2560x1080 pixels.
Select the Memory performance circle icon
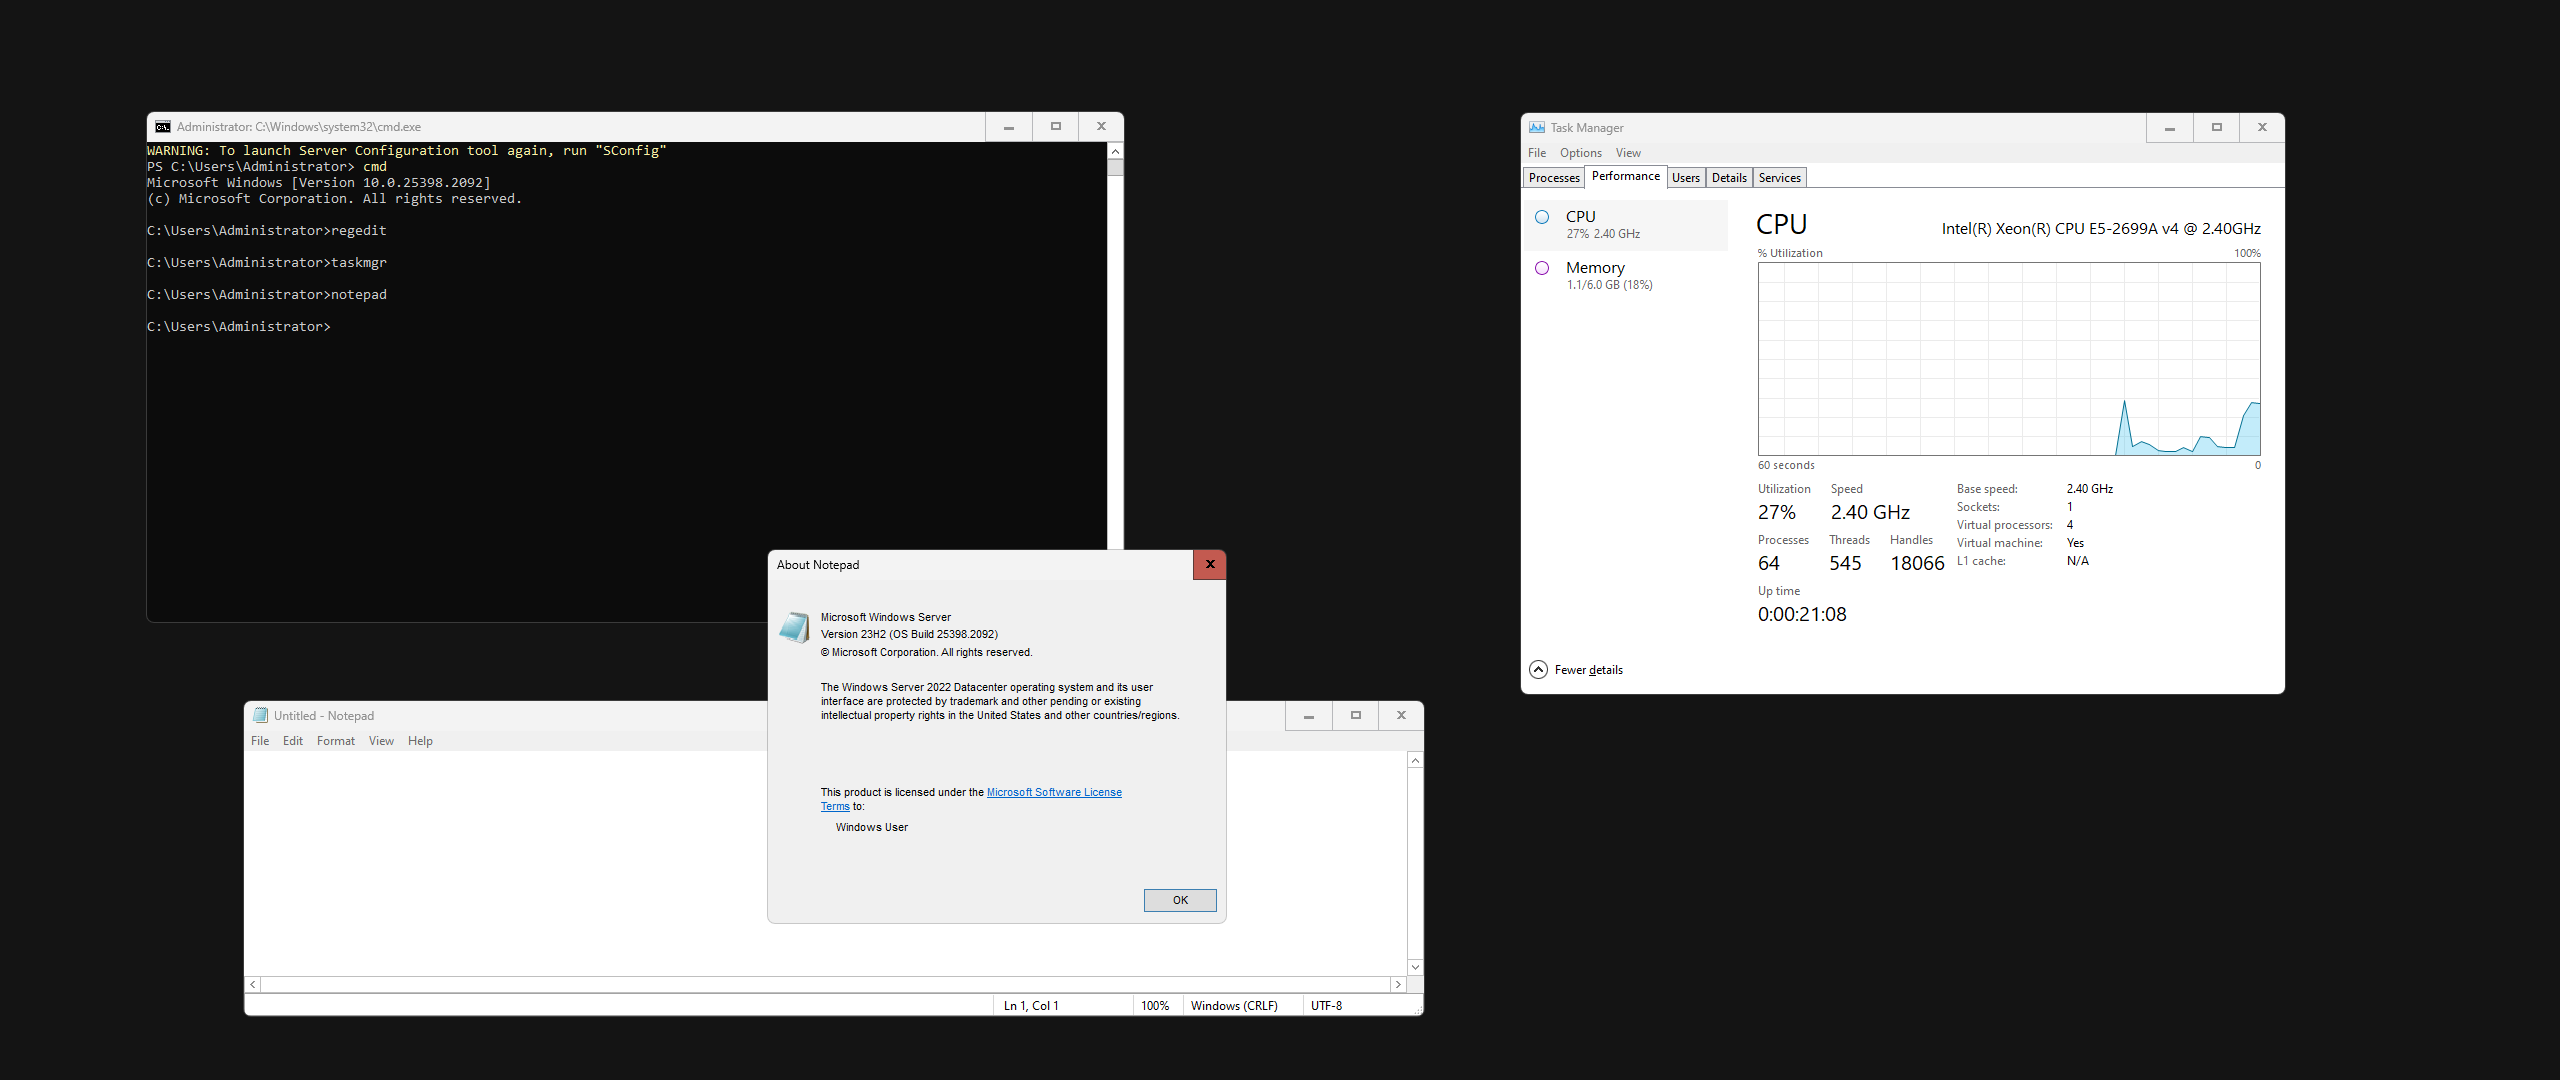click(x=1542, y=268)
